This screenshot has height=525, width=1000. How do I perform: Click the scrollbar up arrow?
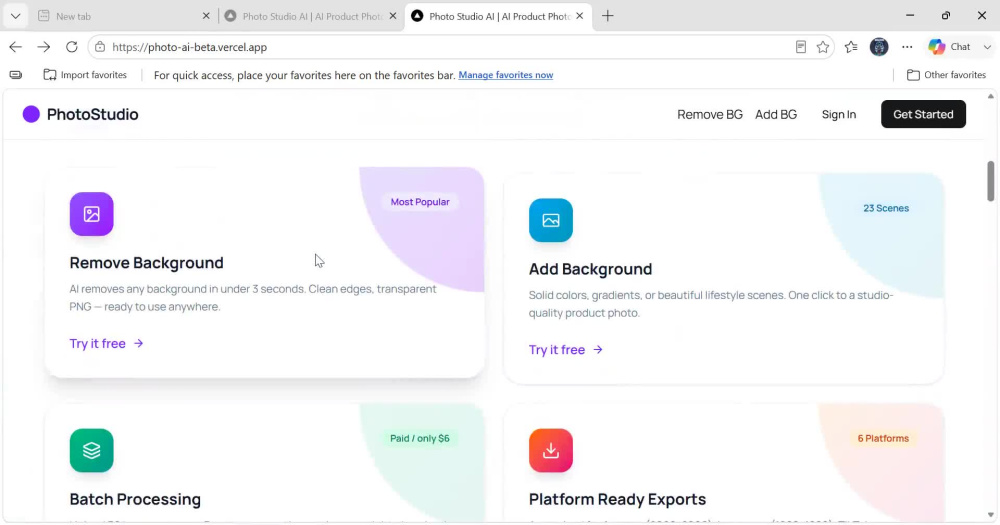[x=990, y=96]
